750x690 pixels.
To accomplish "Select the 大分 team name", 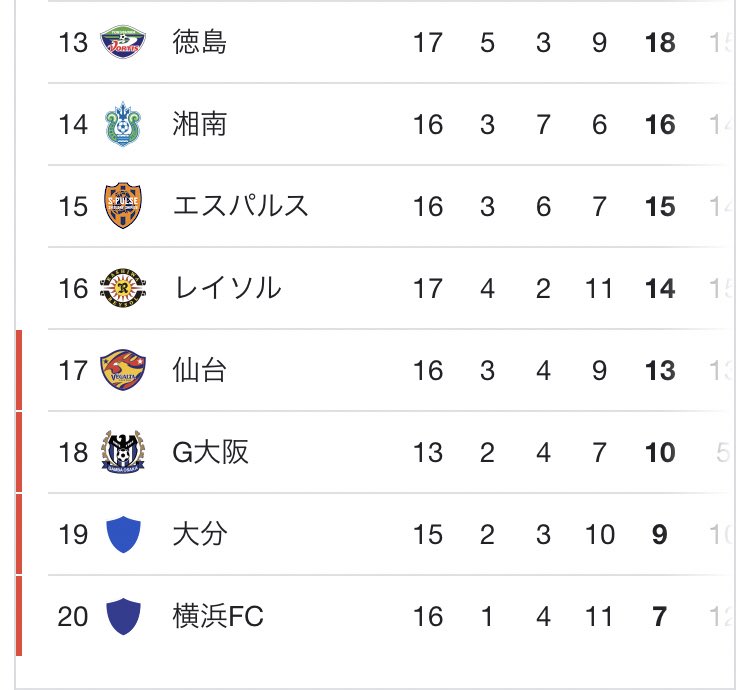I will [199, 535].
